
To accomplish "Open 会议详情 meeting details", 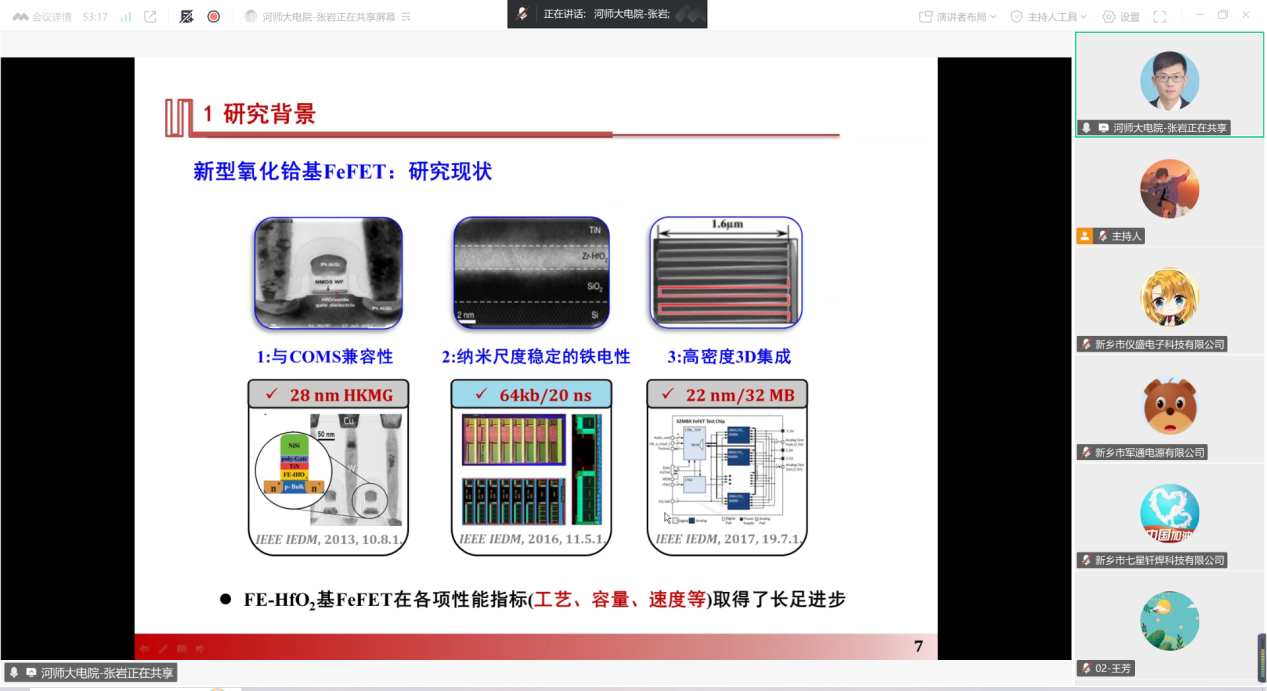I will pyautogui.click(x=46, y=17).
